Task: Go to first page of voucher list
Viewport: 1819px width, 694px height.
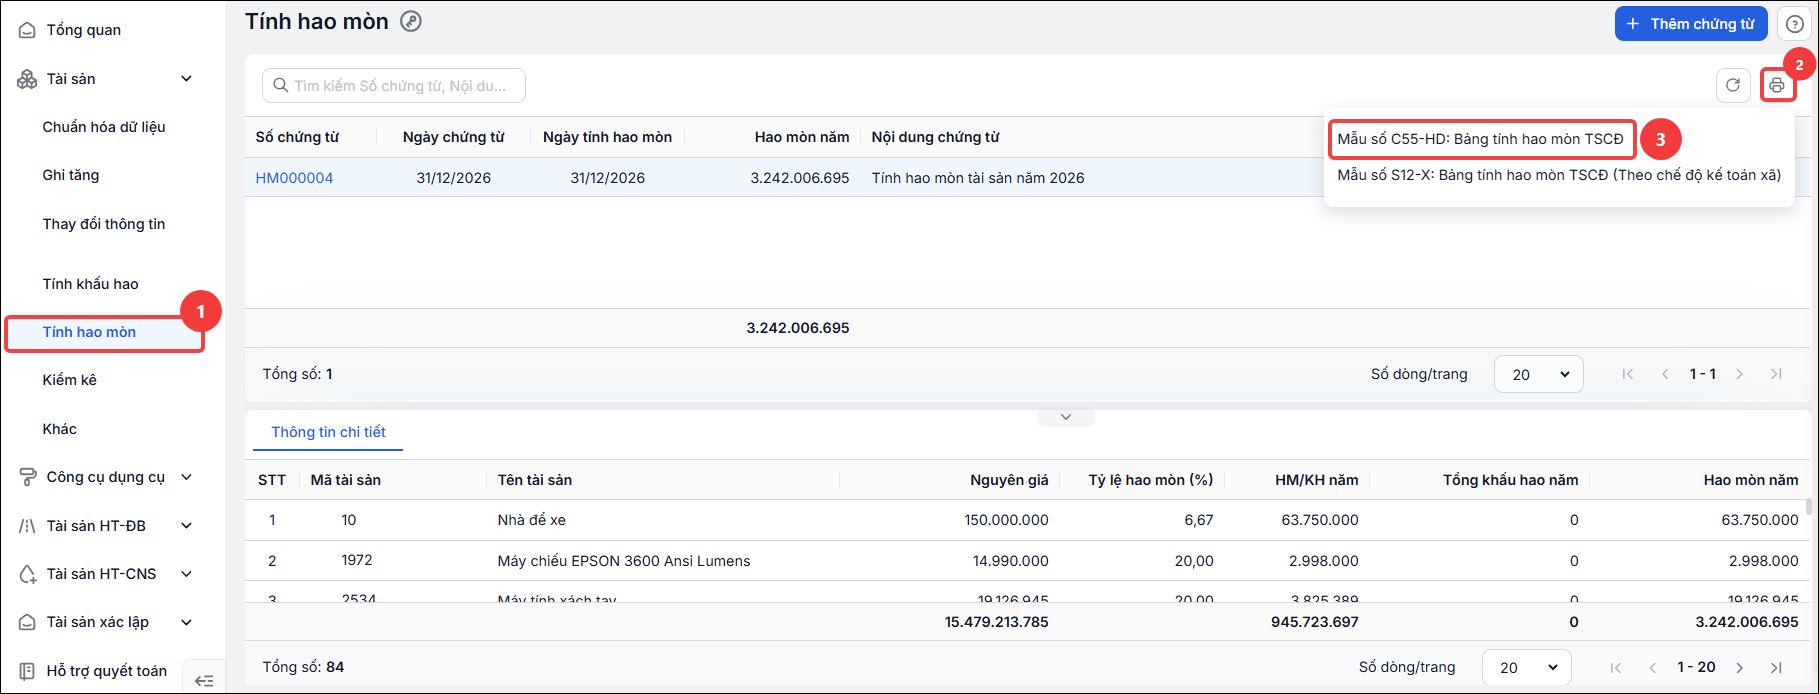Action: pyautogui.click(x=1628, y=374)
